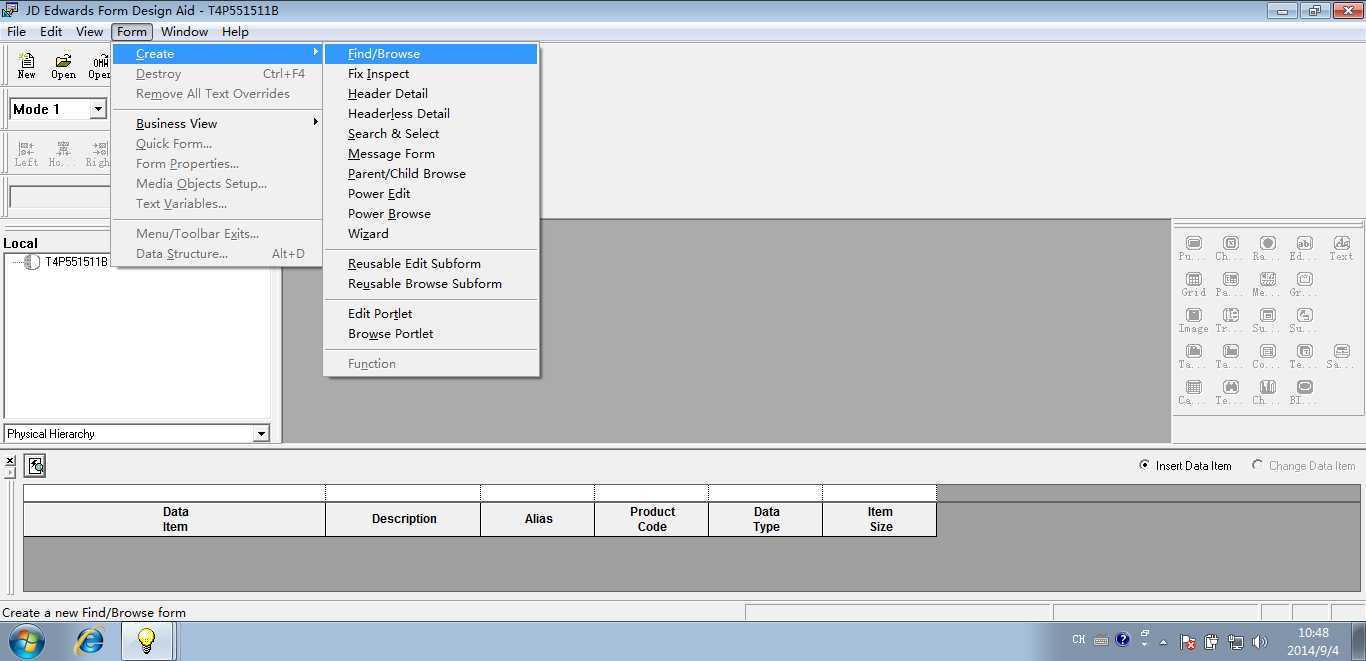Open the volume control in system tray
This screenshot has height=661, width=1366.
coord(1260,642)
